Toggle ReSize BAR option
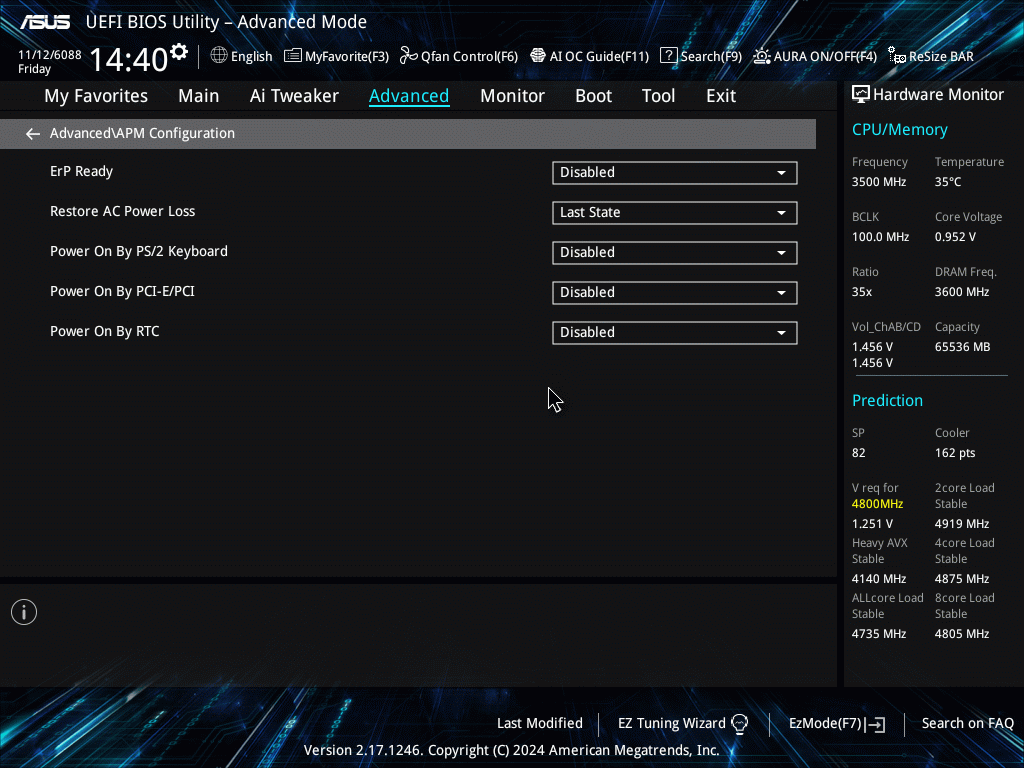 931,56
